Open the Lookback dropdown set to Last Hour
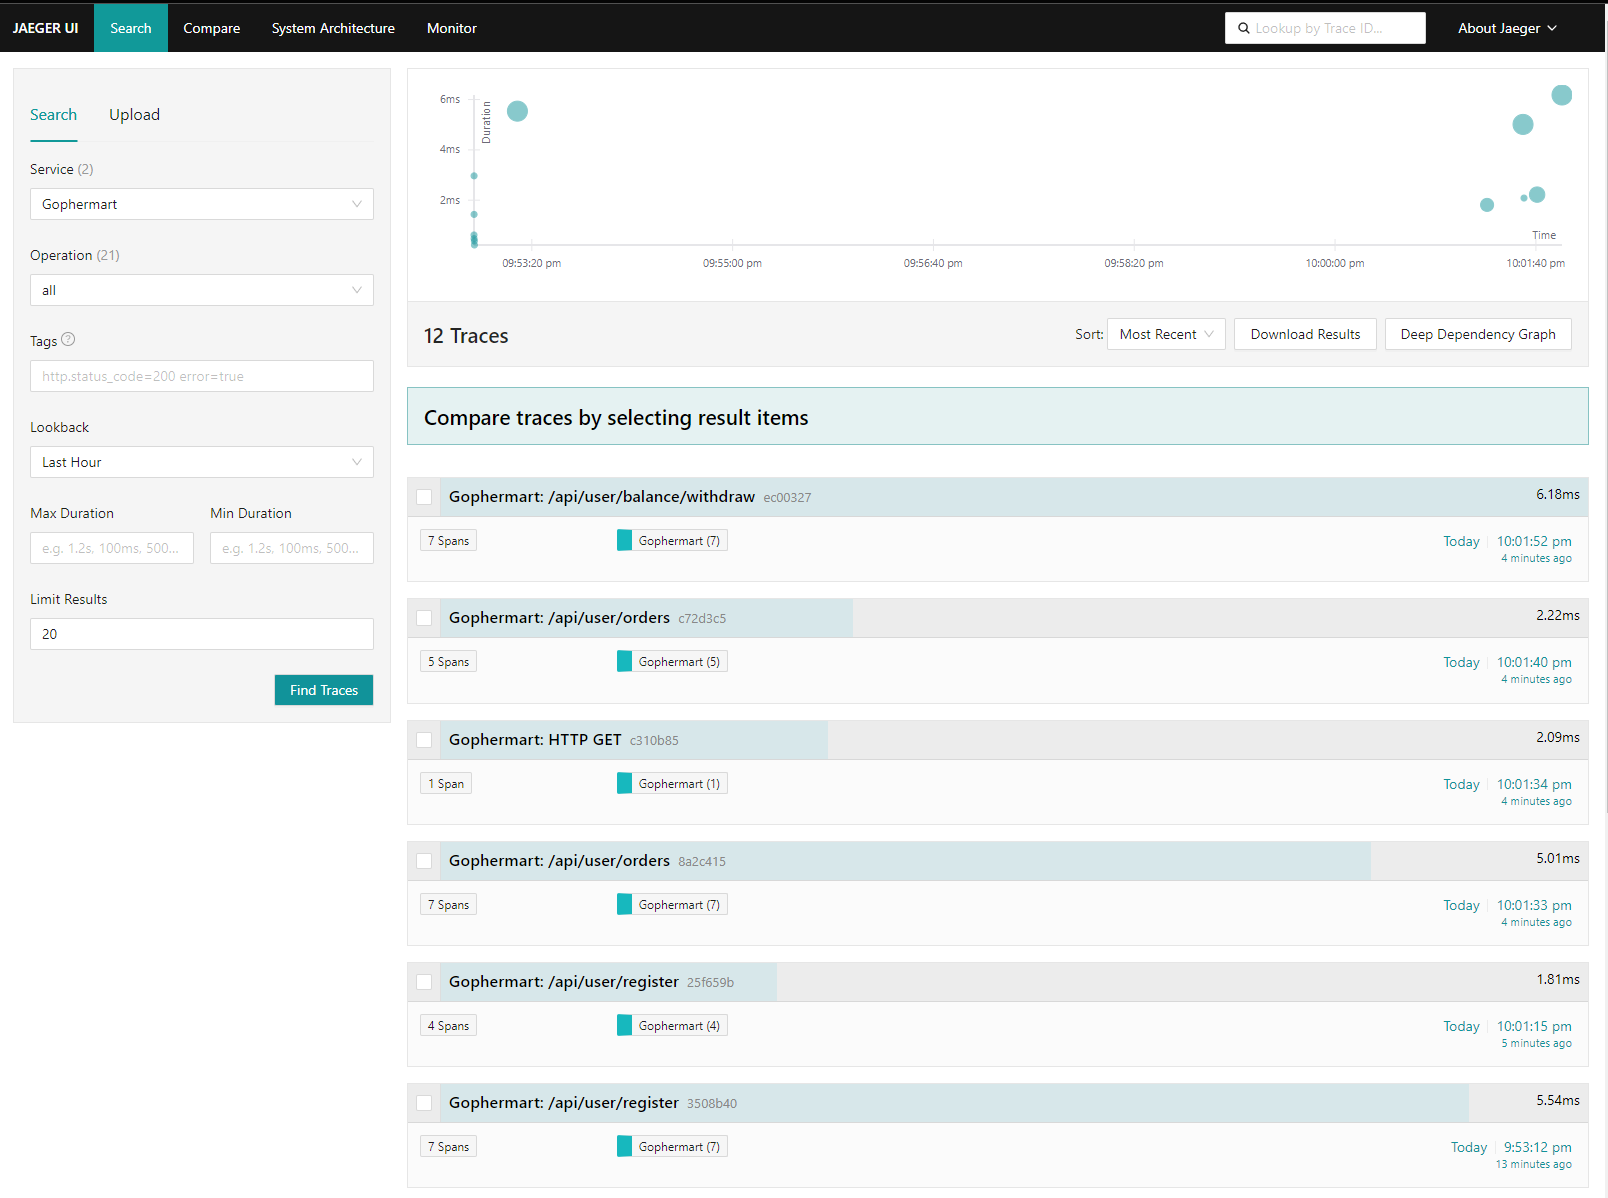The height and width of the screenshot is (1198, 1608). tap(202, 462)
